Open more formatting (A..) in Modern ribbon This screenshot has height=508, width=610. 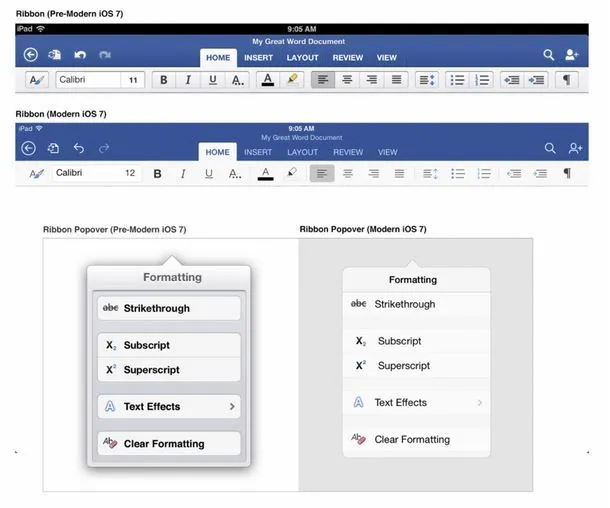pos(235,173)
